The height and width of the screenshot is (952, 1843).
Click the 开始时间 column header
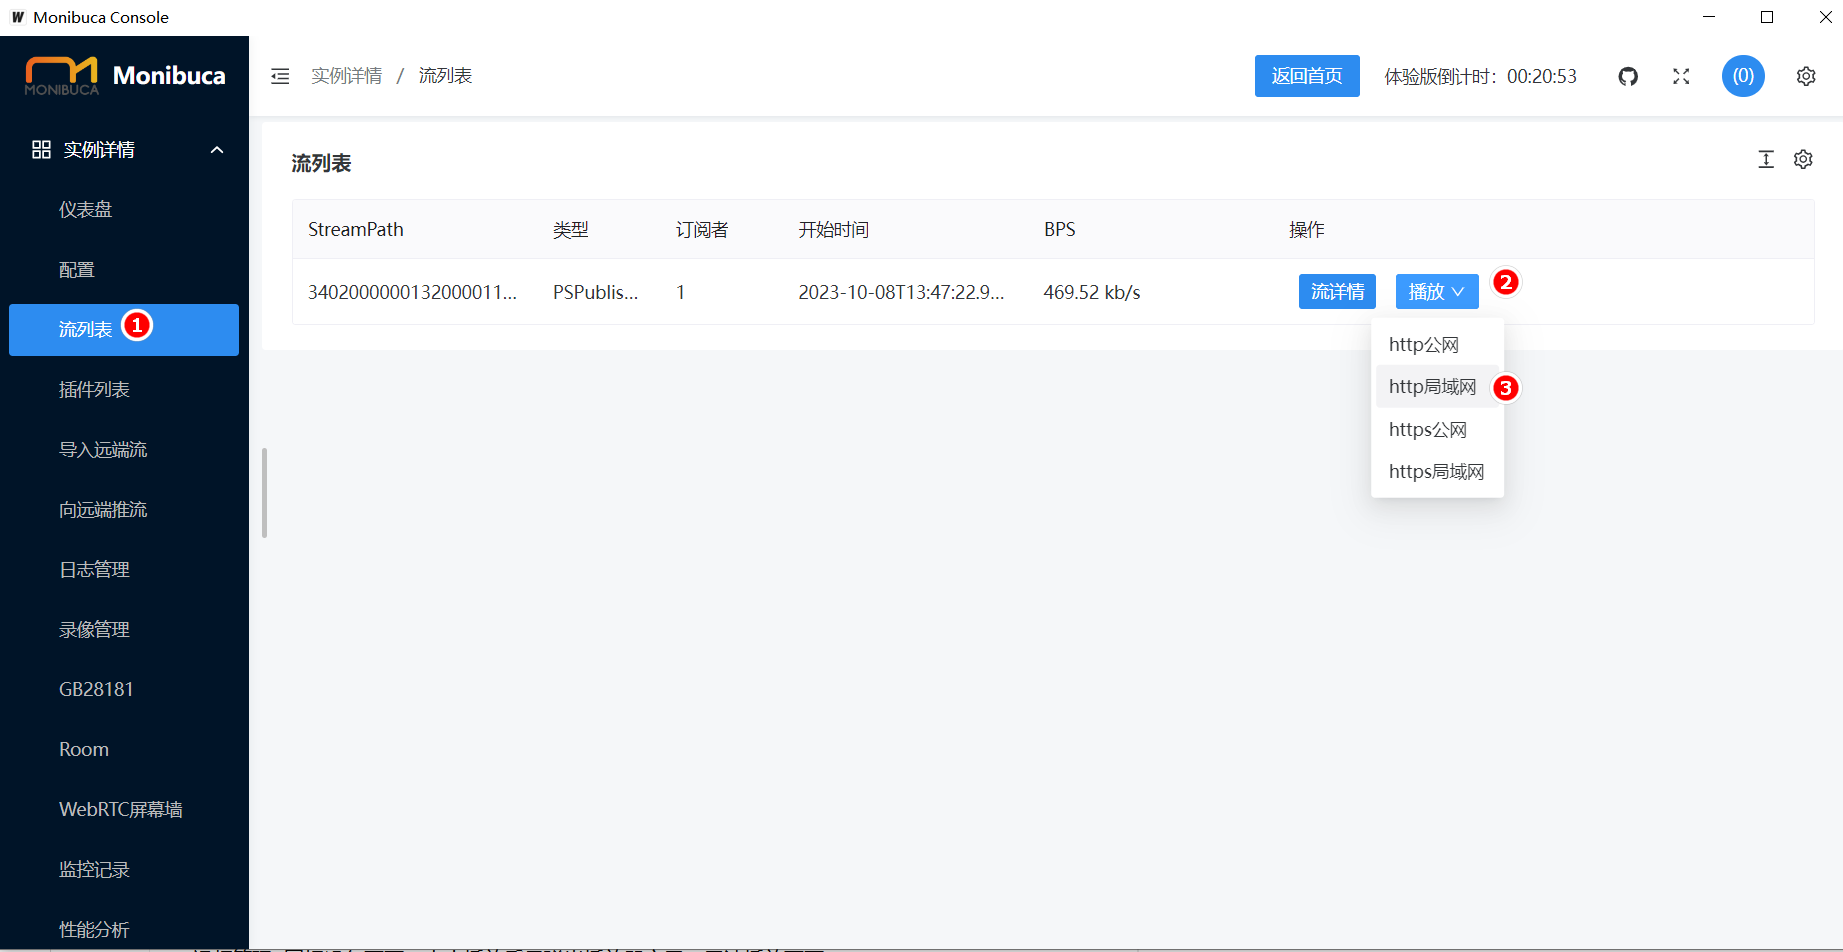tap(834, 230)
